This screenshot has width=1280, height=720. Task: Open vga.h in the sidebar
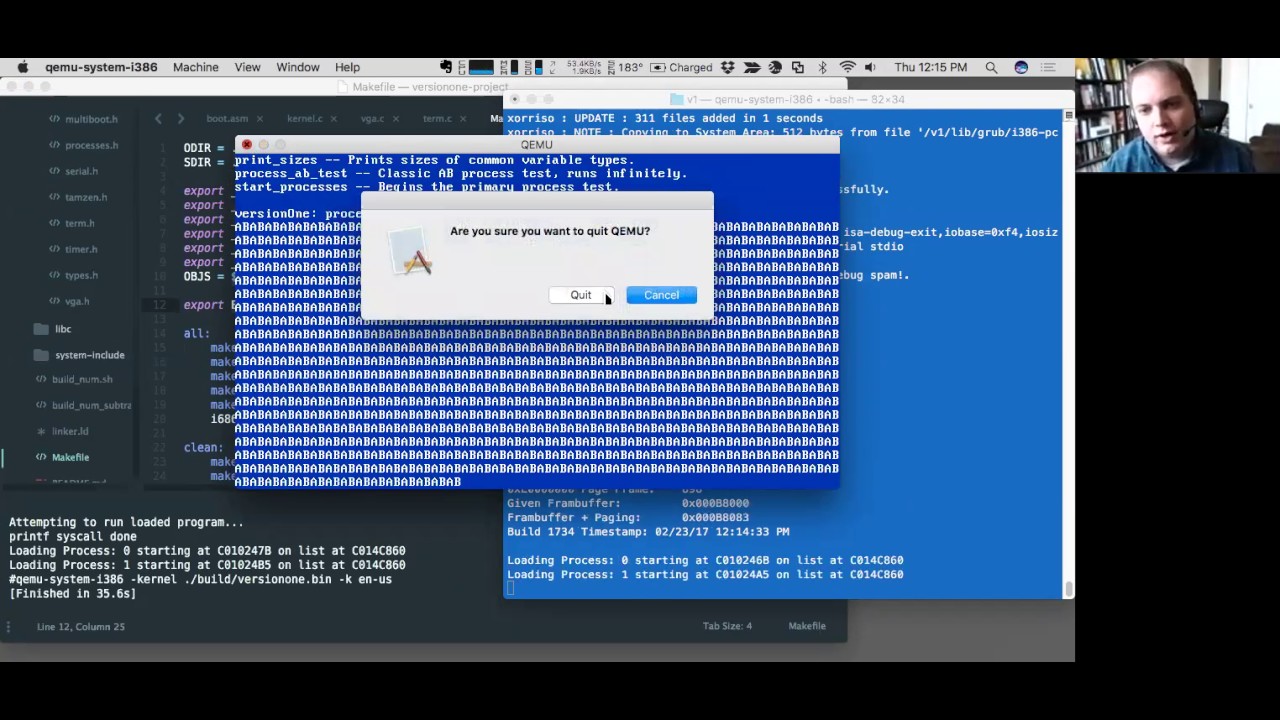(77, 301)
